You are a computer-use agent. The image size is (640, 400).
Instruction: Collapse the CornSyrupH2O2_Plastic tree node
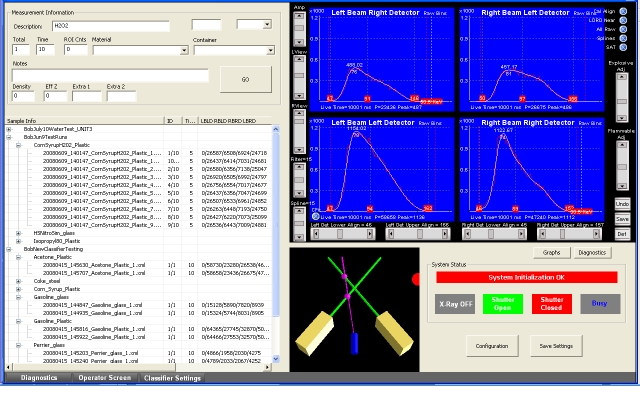(20, 144)
